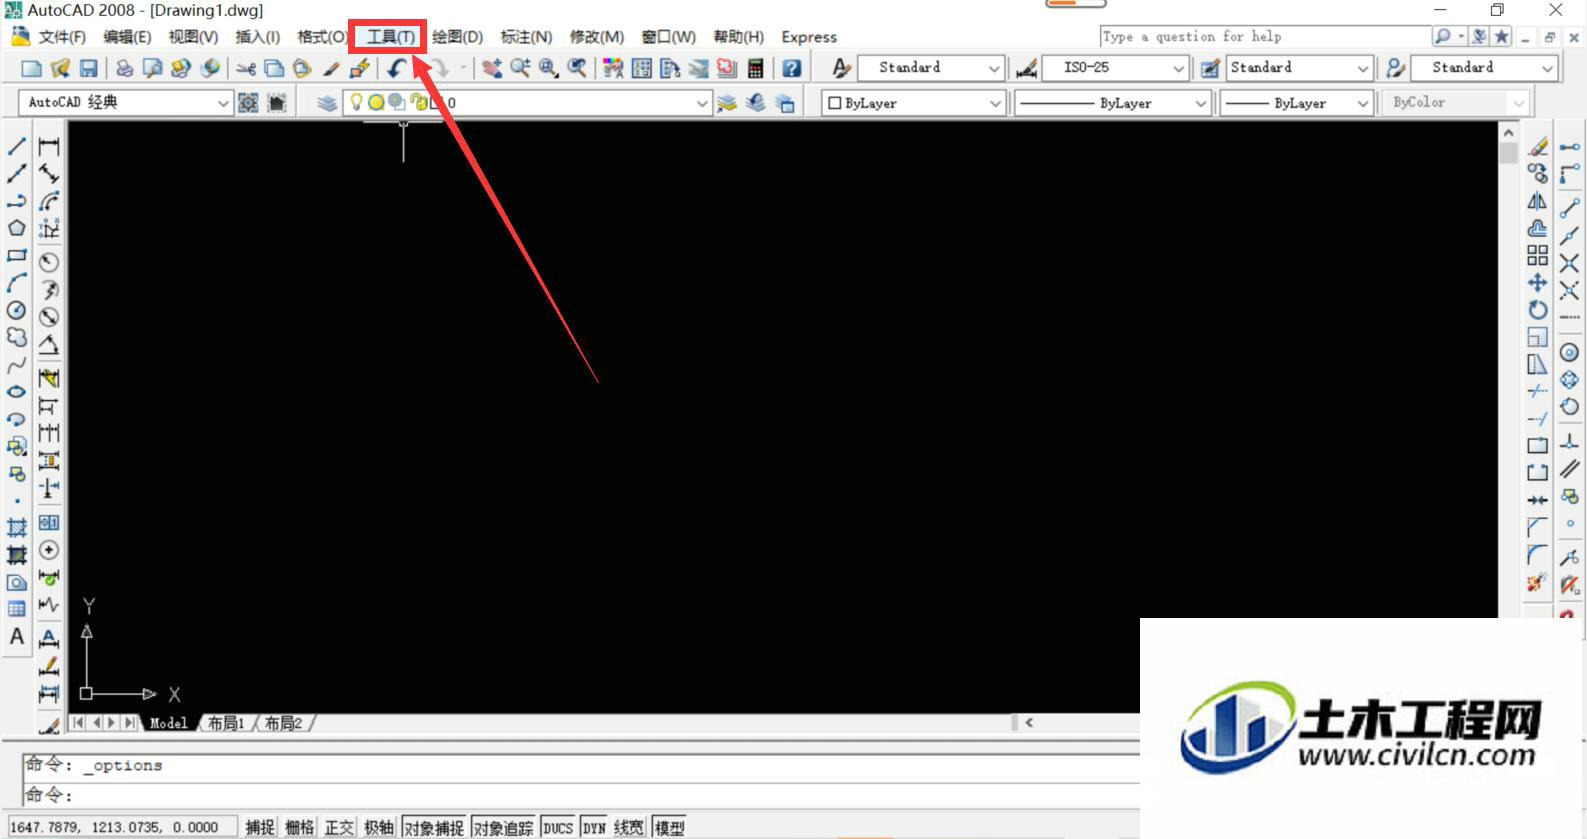Click the Help question mark icon
Screen dimensions: 1587x839
[791, 68]
